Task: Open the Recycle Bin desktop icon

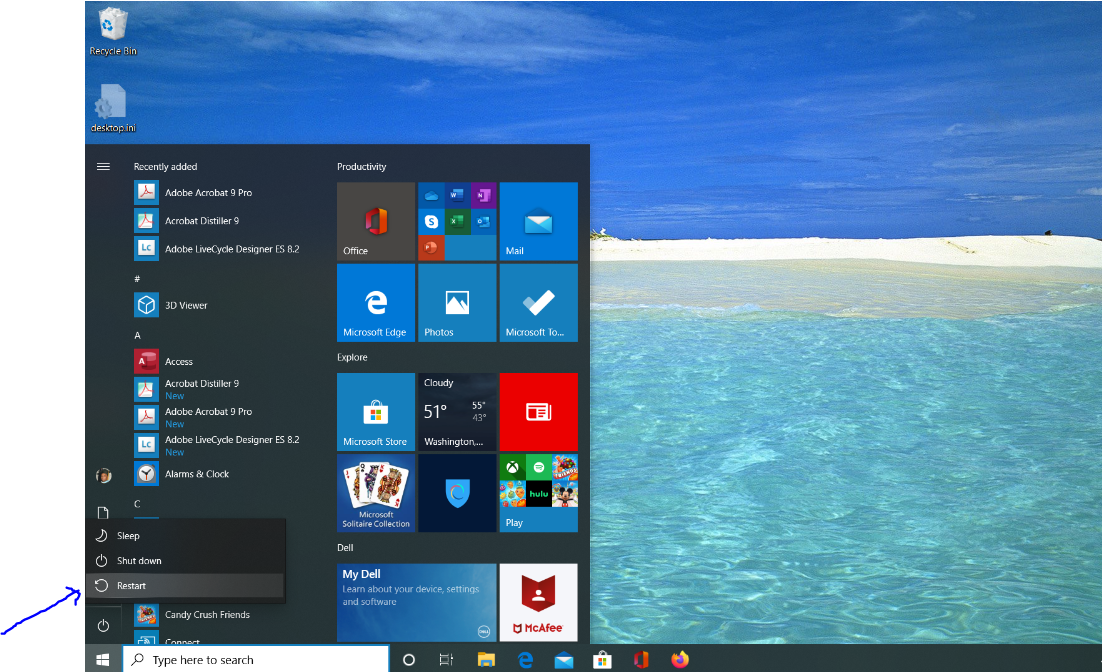Action: click(x=112, y=32)
